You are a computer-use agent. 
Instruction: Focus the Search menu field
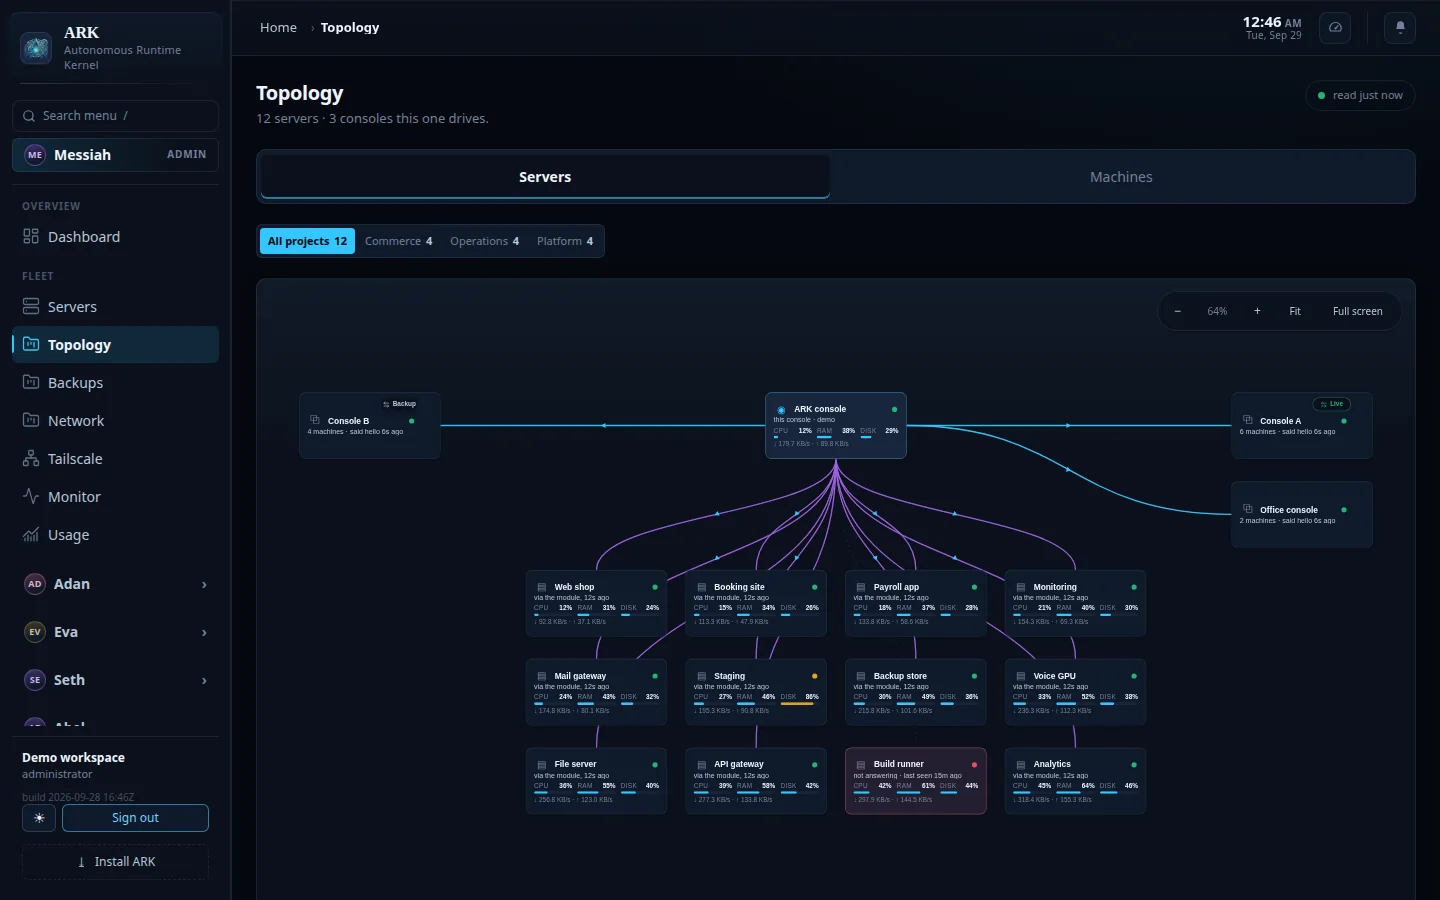115,116
